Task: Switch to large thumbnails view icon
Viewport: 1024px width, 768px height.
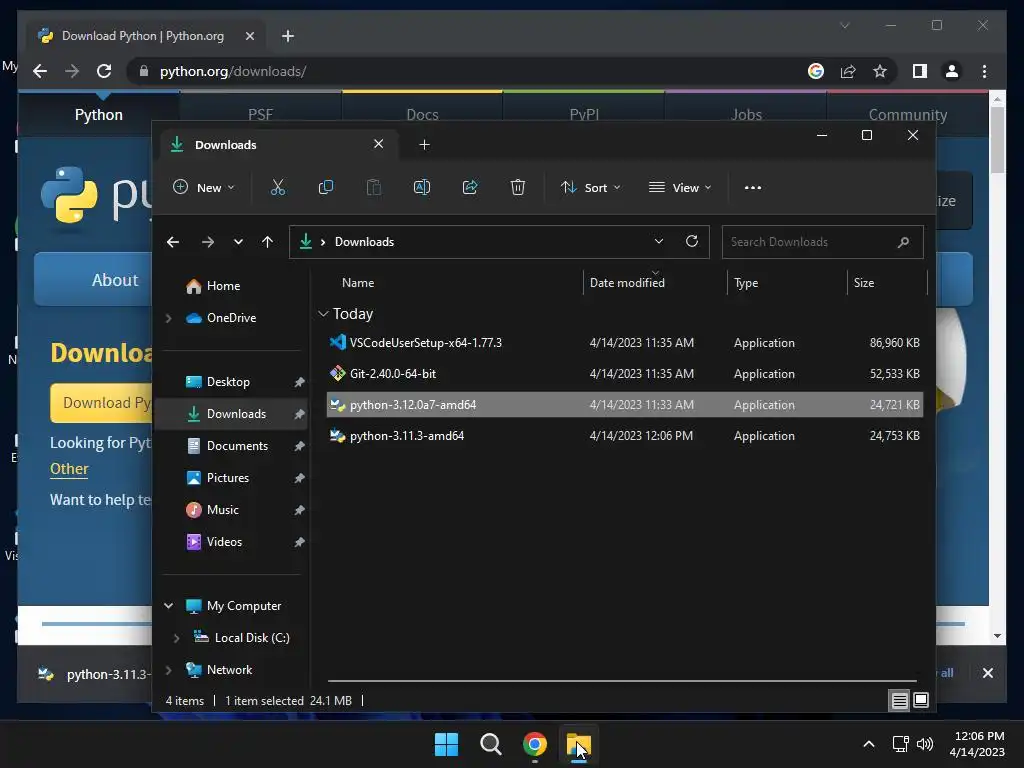Action: pos(921,701)
